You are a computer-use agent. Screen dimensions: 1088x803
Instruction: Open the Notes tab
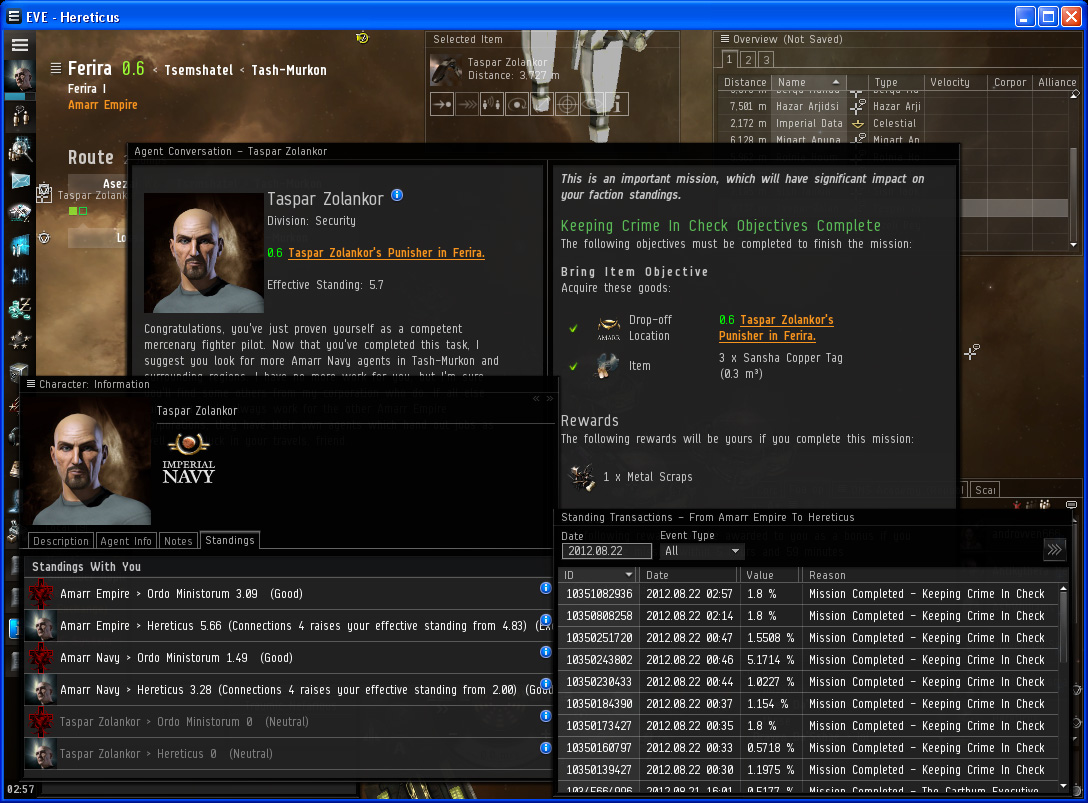tap(178, 541)
